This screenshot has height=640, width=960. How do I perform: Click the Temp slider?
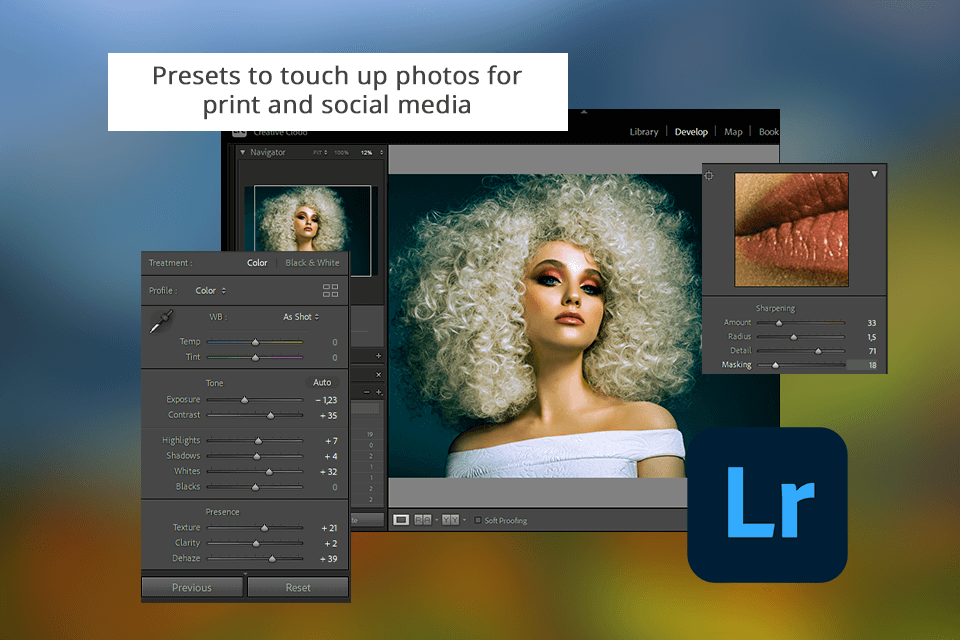[255, 342]
